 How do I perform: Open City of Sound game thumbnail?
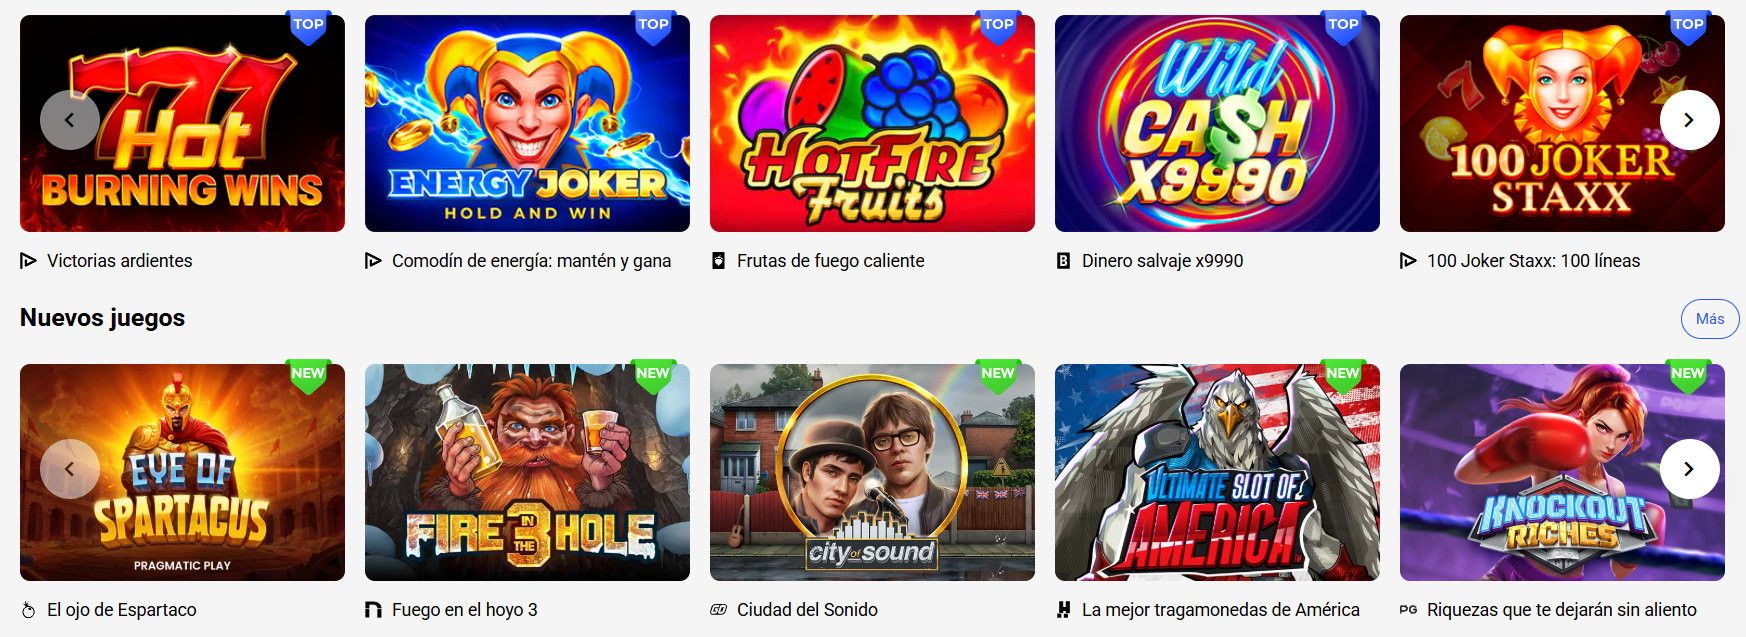(872, 472)
